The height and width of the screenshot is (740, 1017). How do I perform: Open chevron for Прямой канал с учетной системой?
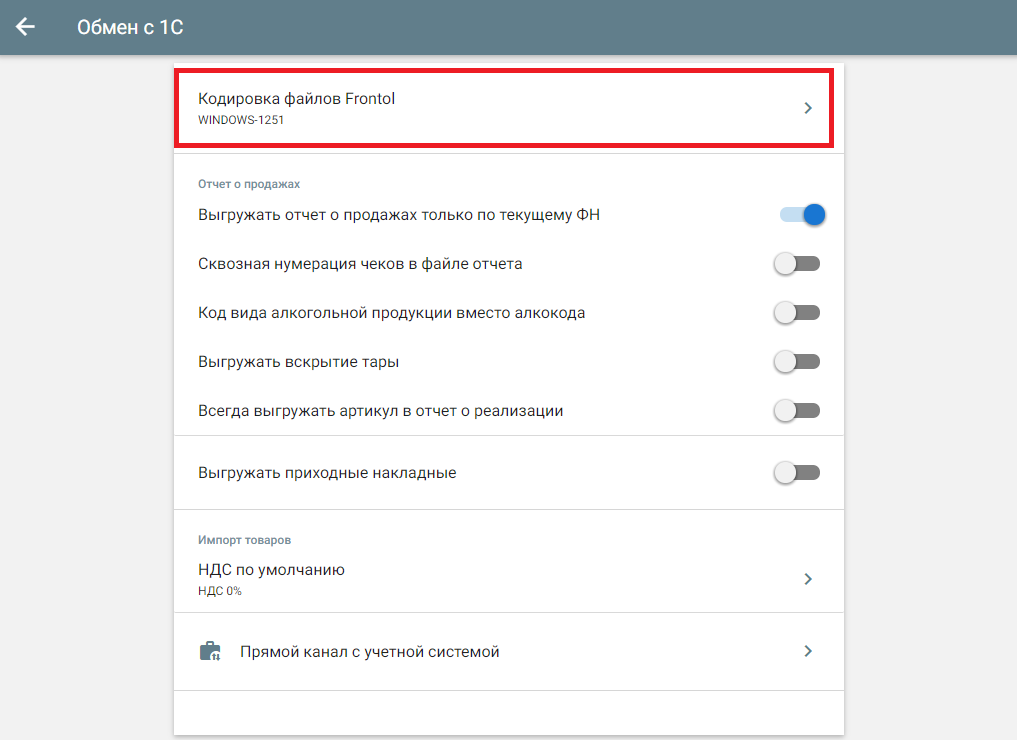point(808,652)
